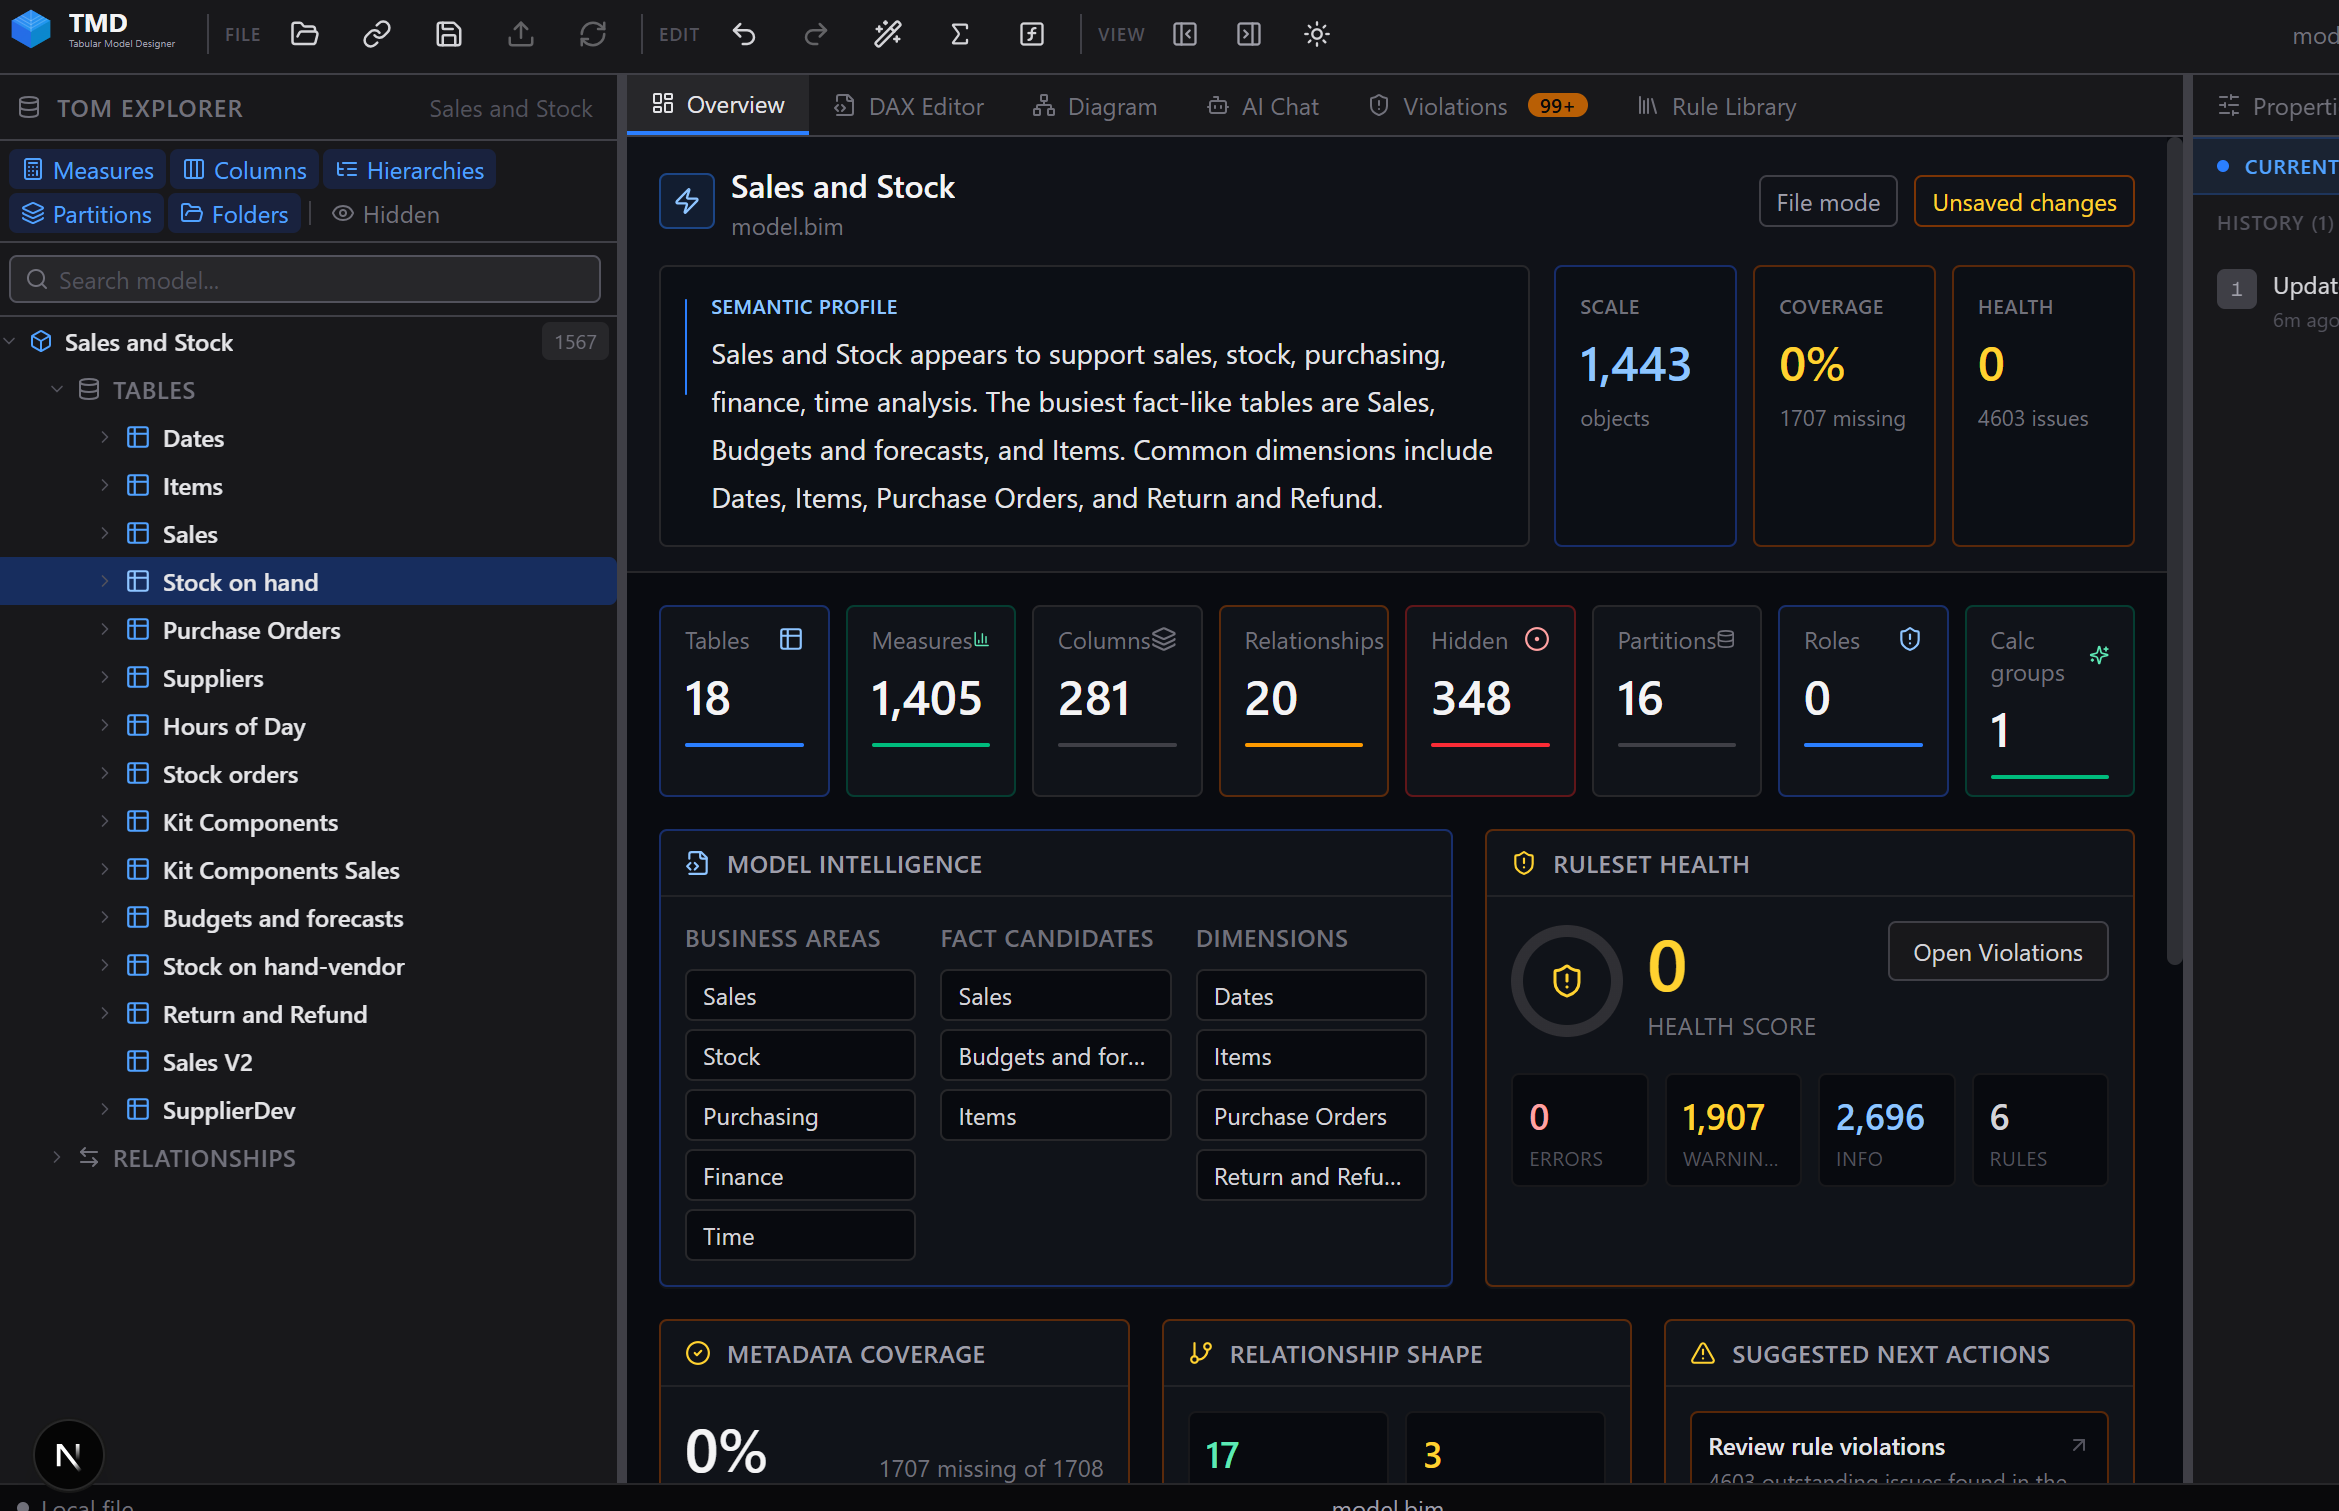This screenshot has width=2339, height=1511.
Task: Expand the Budgets and forecasts table
Action: pyautogui.click(x=104, y=917)
